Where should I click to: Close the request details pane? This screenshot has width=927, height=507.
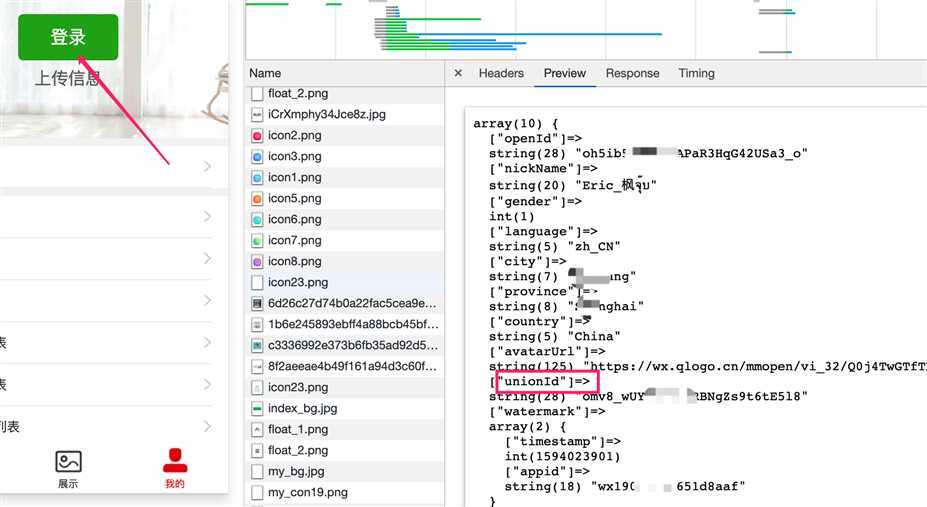pyautogui.click(x=458, y=73)
